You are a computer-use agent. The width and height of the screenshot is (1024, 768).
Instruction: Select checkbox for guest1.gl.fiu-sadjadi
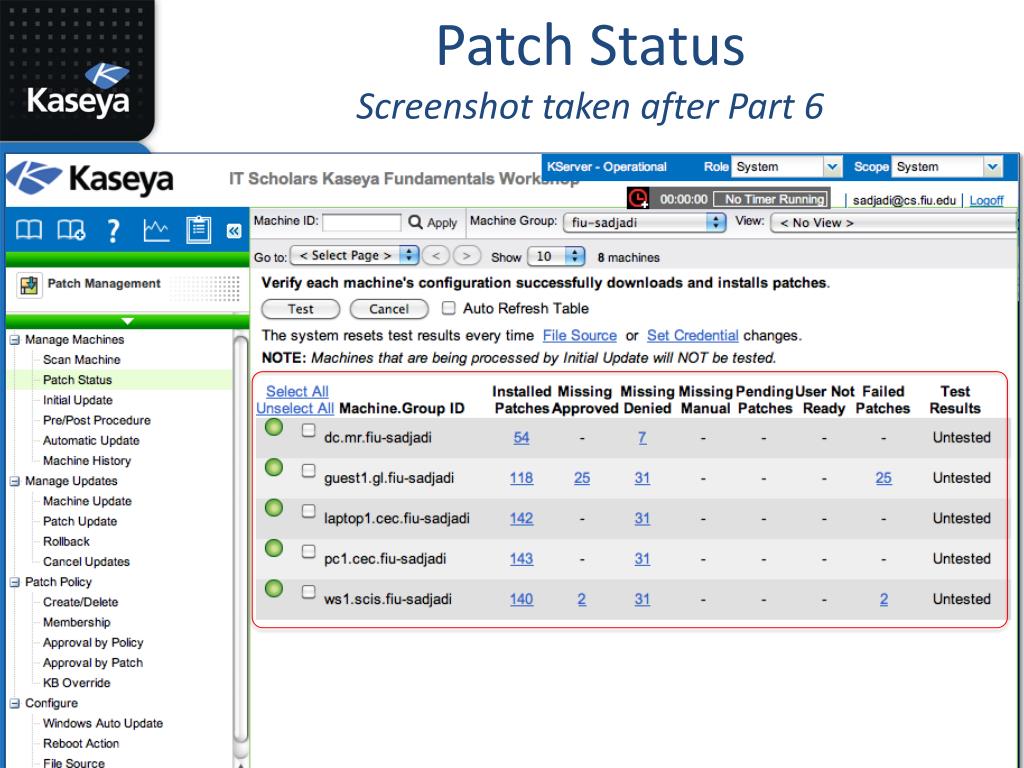(308, 471)
